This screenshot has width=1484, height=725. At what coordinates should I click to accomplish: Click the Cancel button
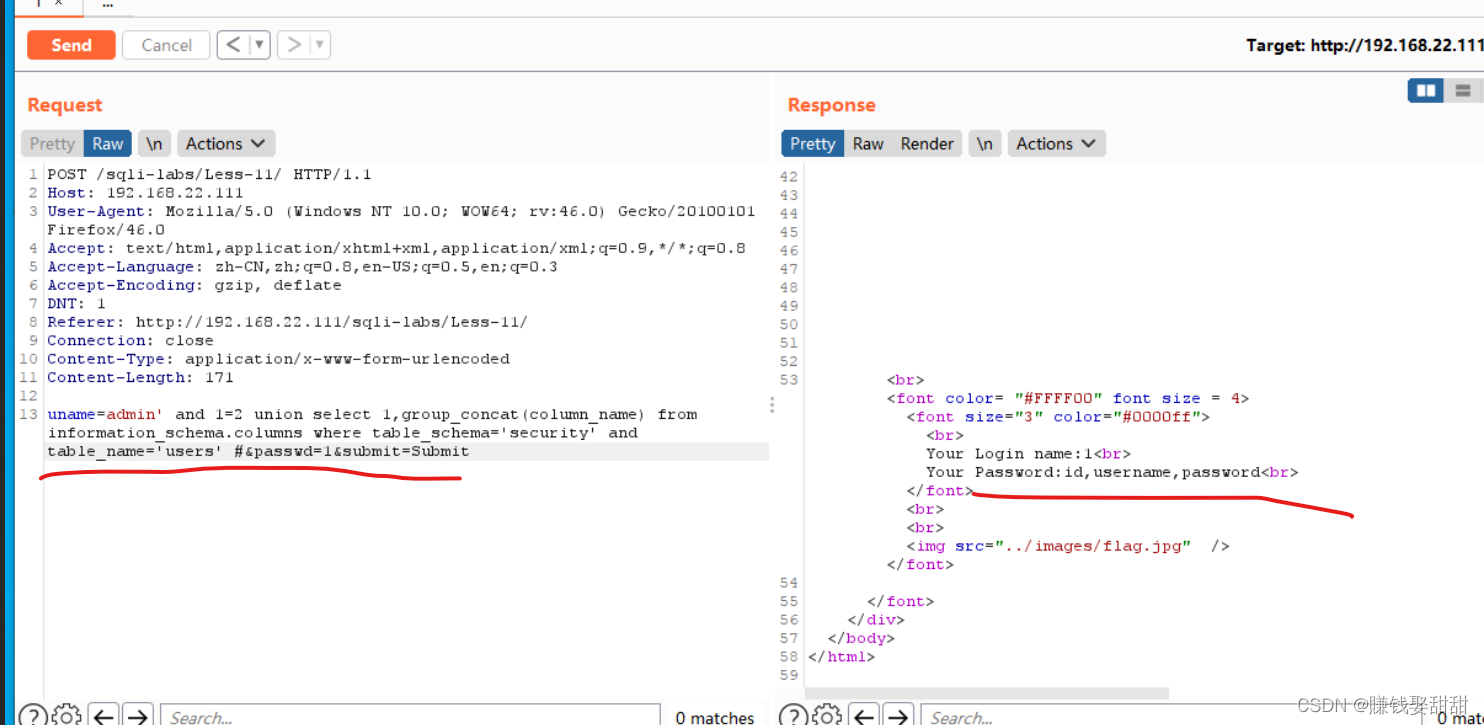pos(166,45)
